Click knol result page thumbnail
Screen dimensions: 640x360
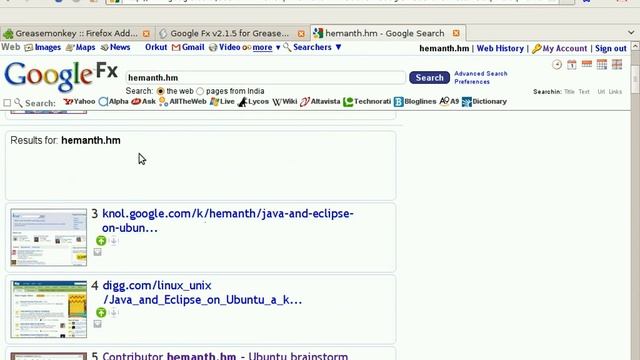coord(49,238)
